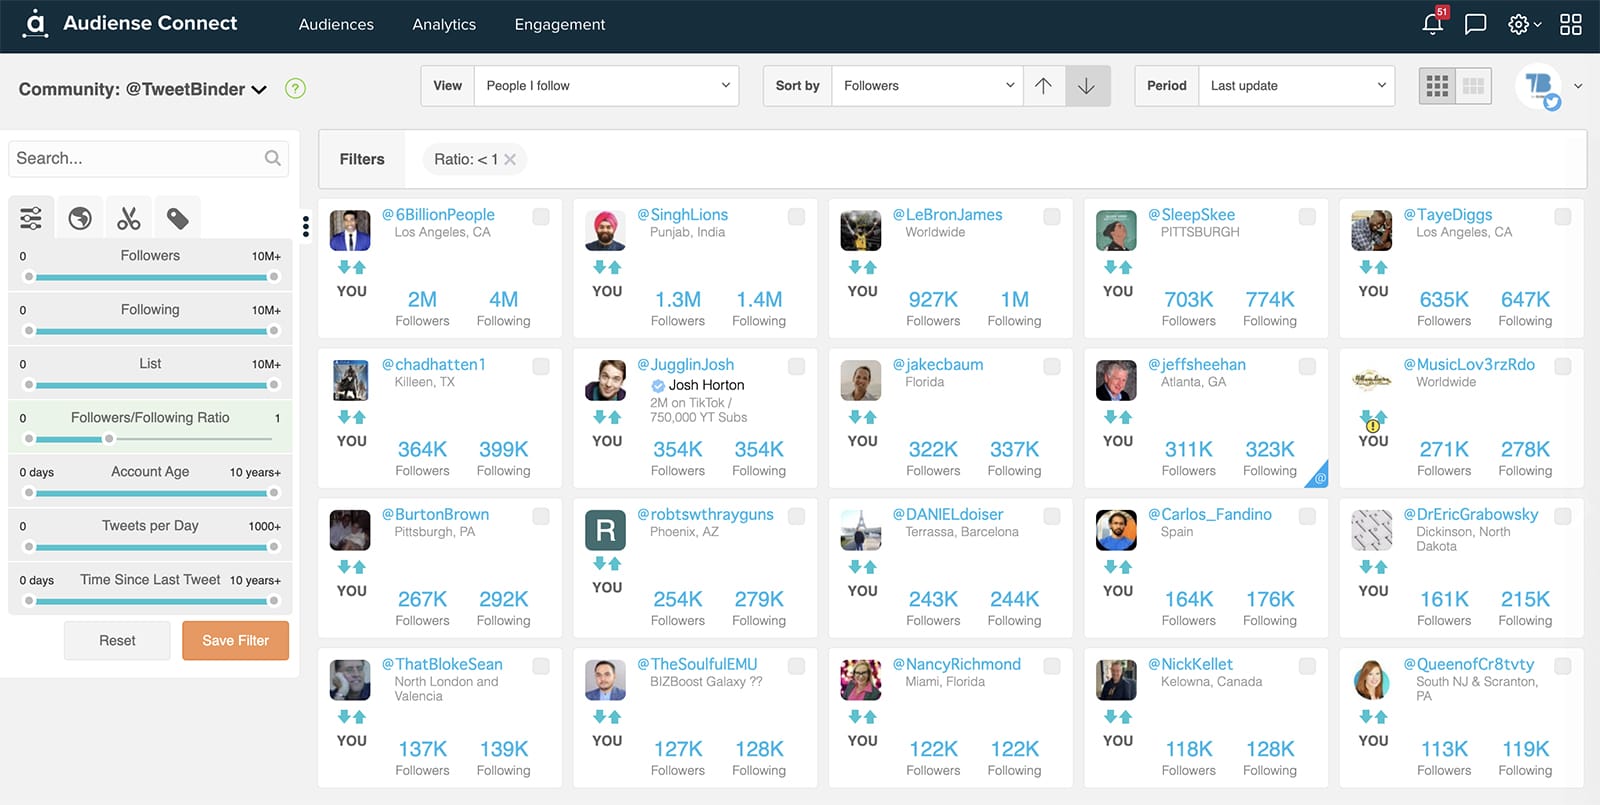Click the search magnifier icon

tap(272, 158)
